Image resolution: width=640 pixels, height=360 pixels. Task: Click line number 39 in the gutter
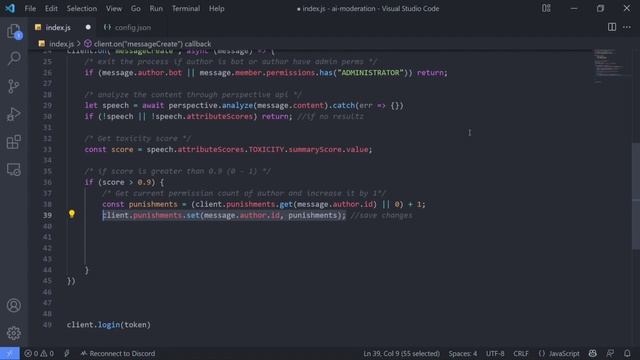(x=47, y=215)
